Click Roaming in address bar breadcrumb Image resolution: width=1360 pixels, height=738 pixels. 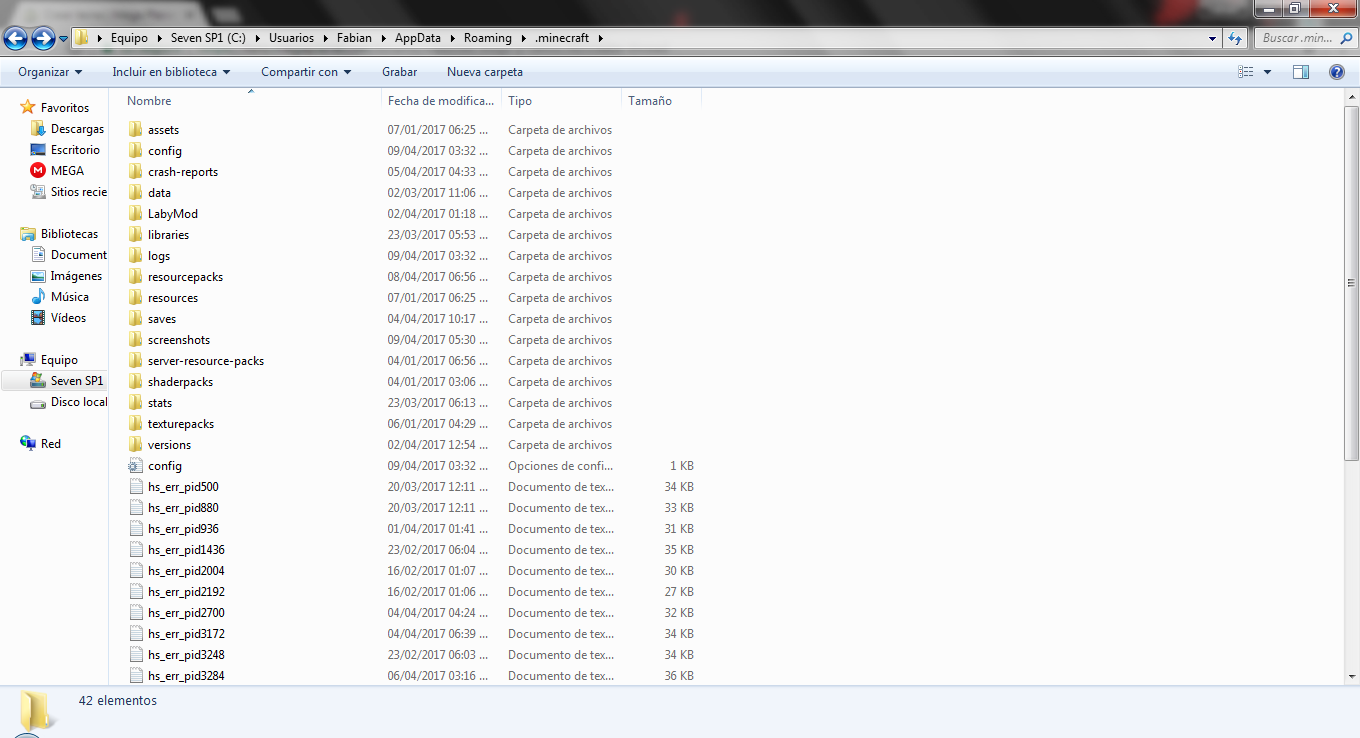487,38
